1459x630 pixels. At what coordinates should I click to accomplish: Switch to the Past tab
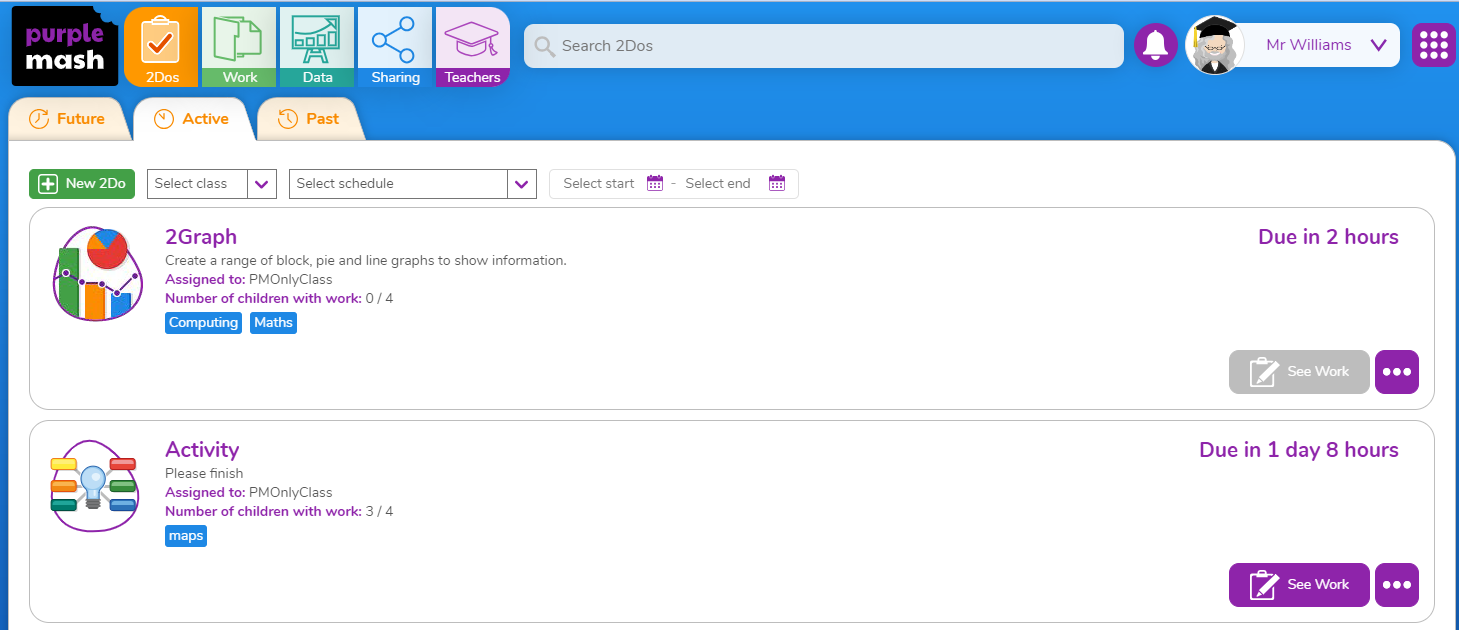click(x=309, y=119)
